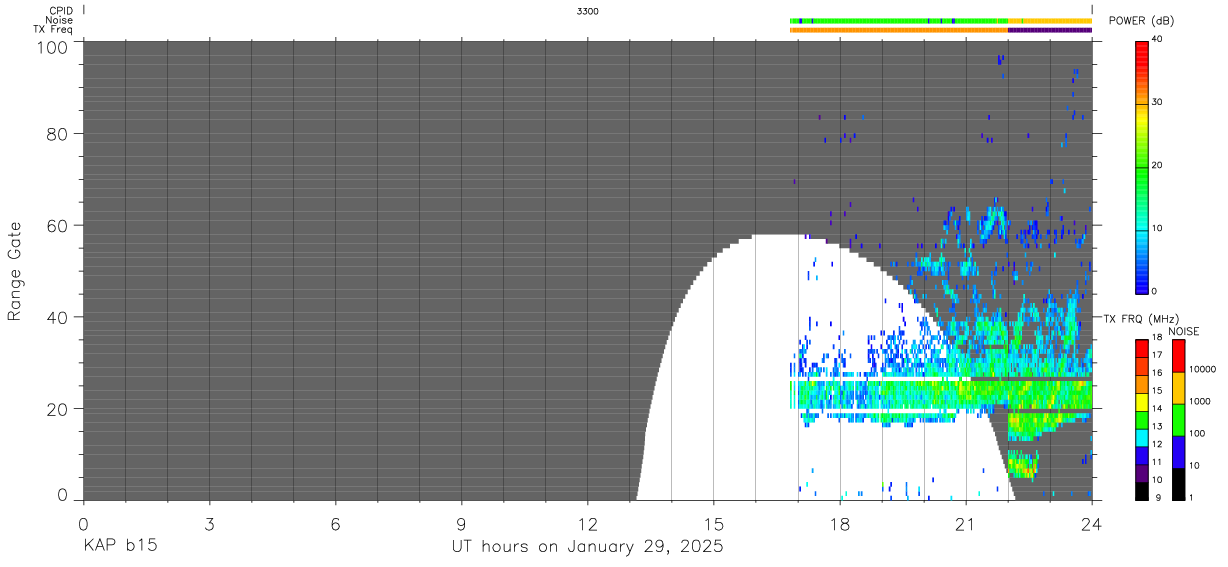This screenshot has height=567, width=1228.
Task: Pick the orange 1000-10000 NOISE legend swatch
Action: click(1178, 387)
